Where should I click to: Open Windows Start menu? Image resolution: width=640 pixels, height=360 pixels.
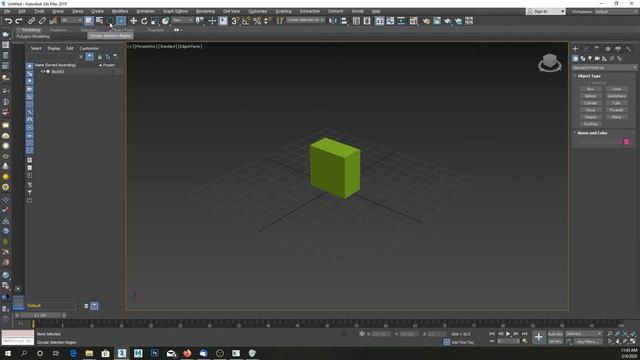(x=7, y=353)
